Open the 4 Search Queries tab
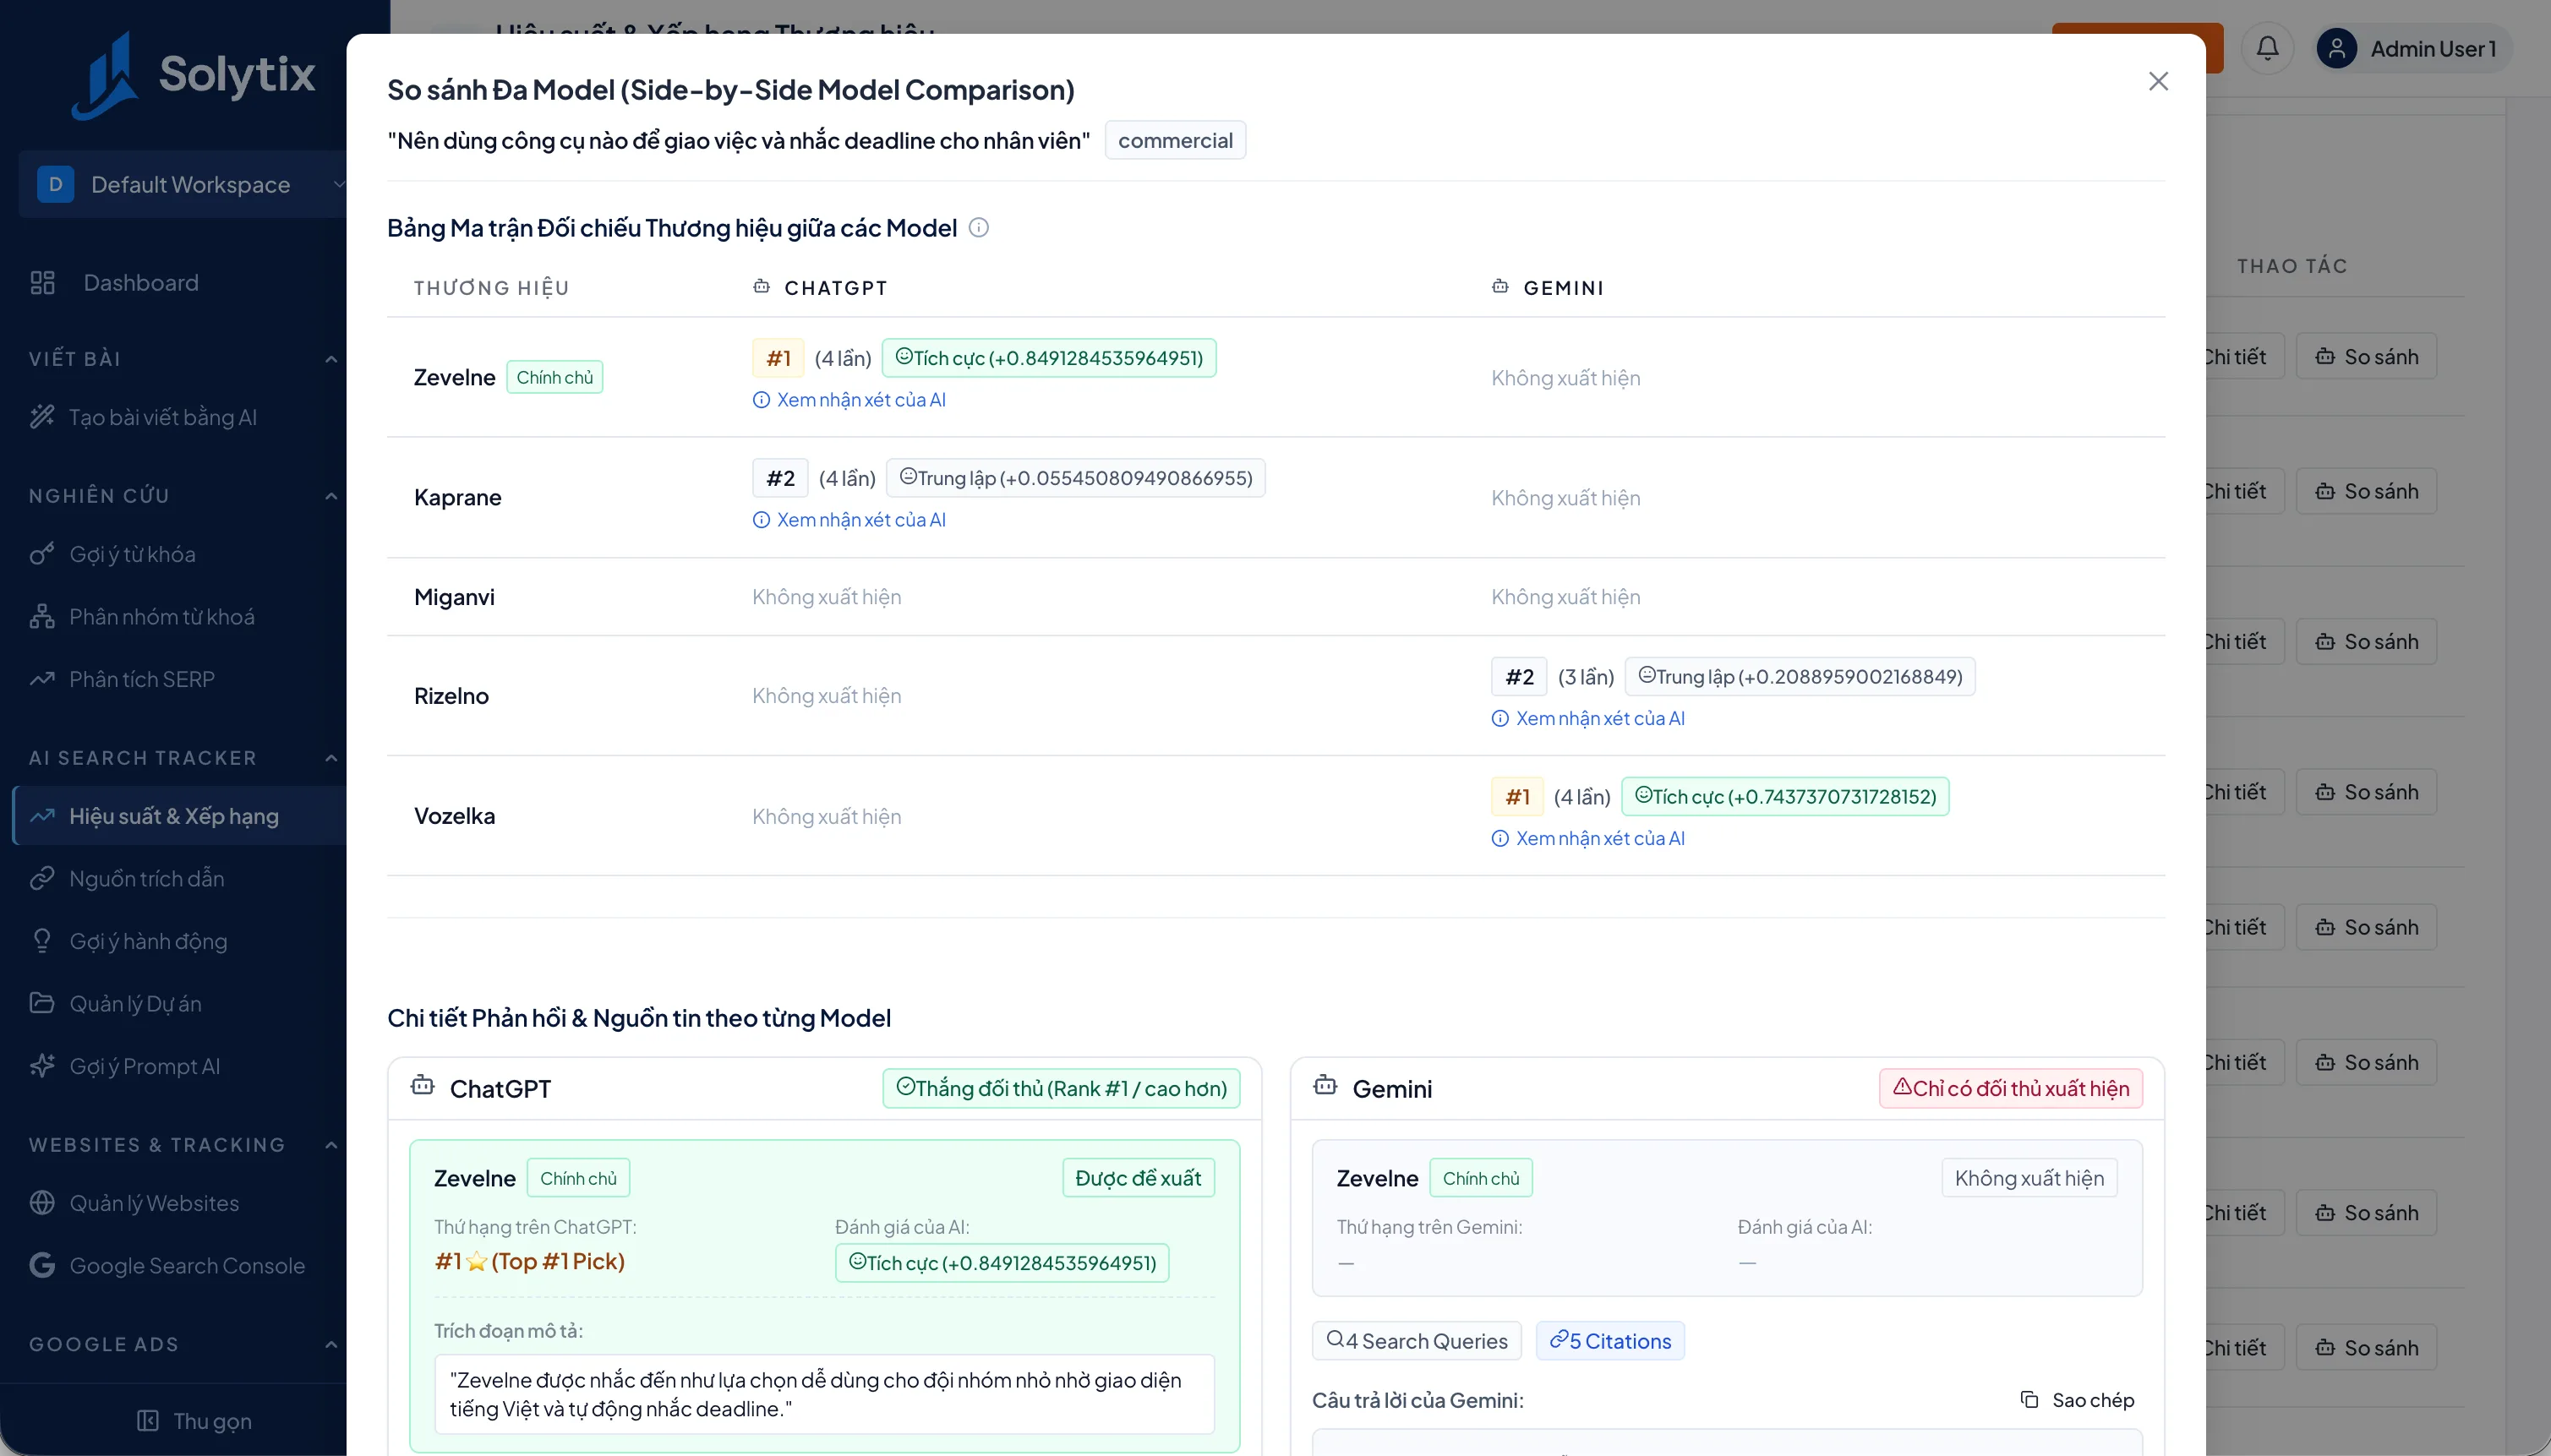 tap(1416, 1341)
